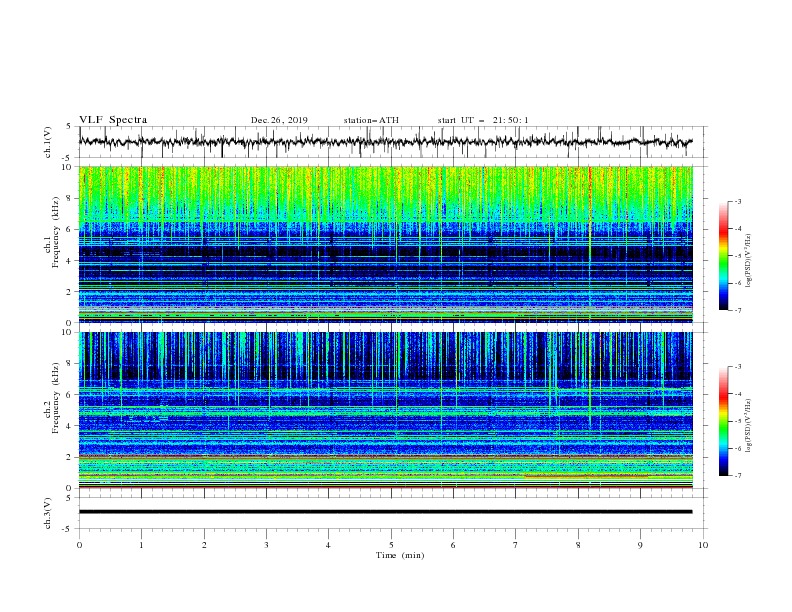Click the "-3" tick on ch.1 colorbar
The image size is (792, 612).
tap(737, 201)
